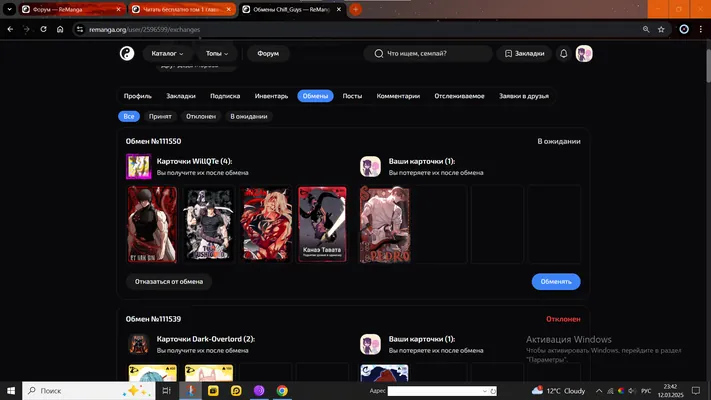
Task: Open Task View in taskbar
Action: (166, 390)
